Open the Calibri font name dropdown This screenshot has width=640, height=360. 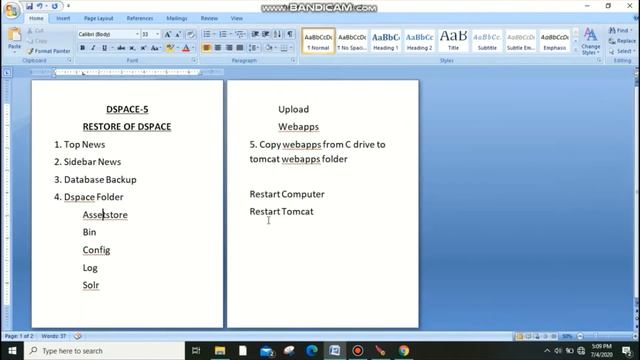coord(137,34)
